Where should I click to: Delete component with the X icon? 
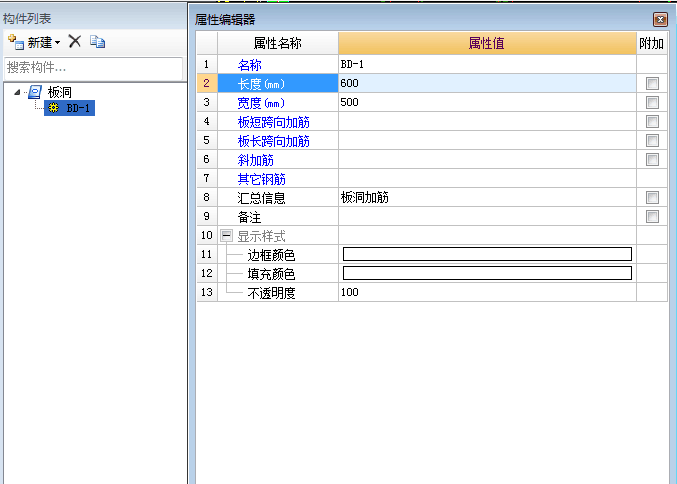click(x=75, y=41)
